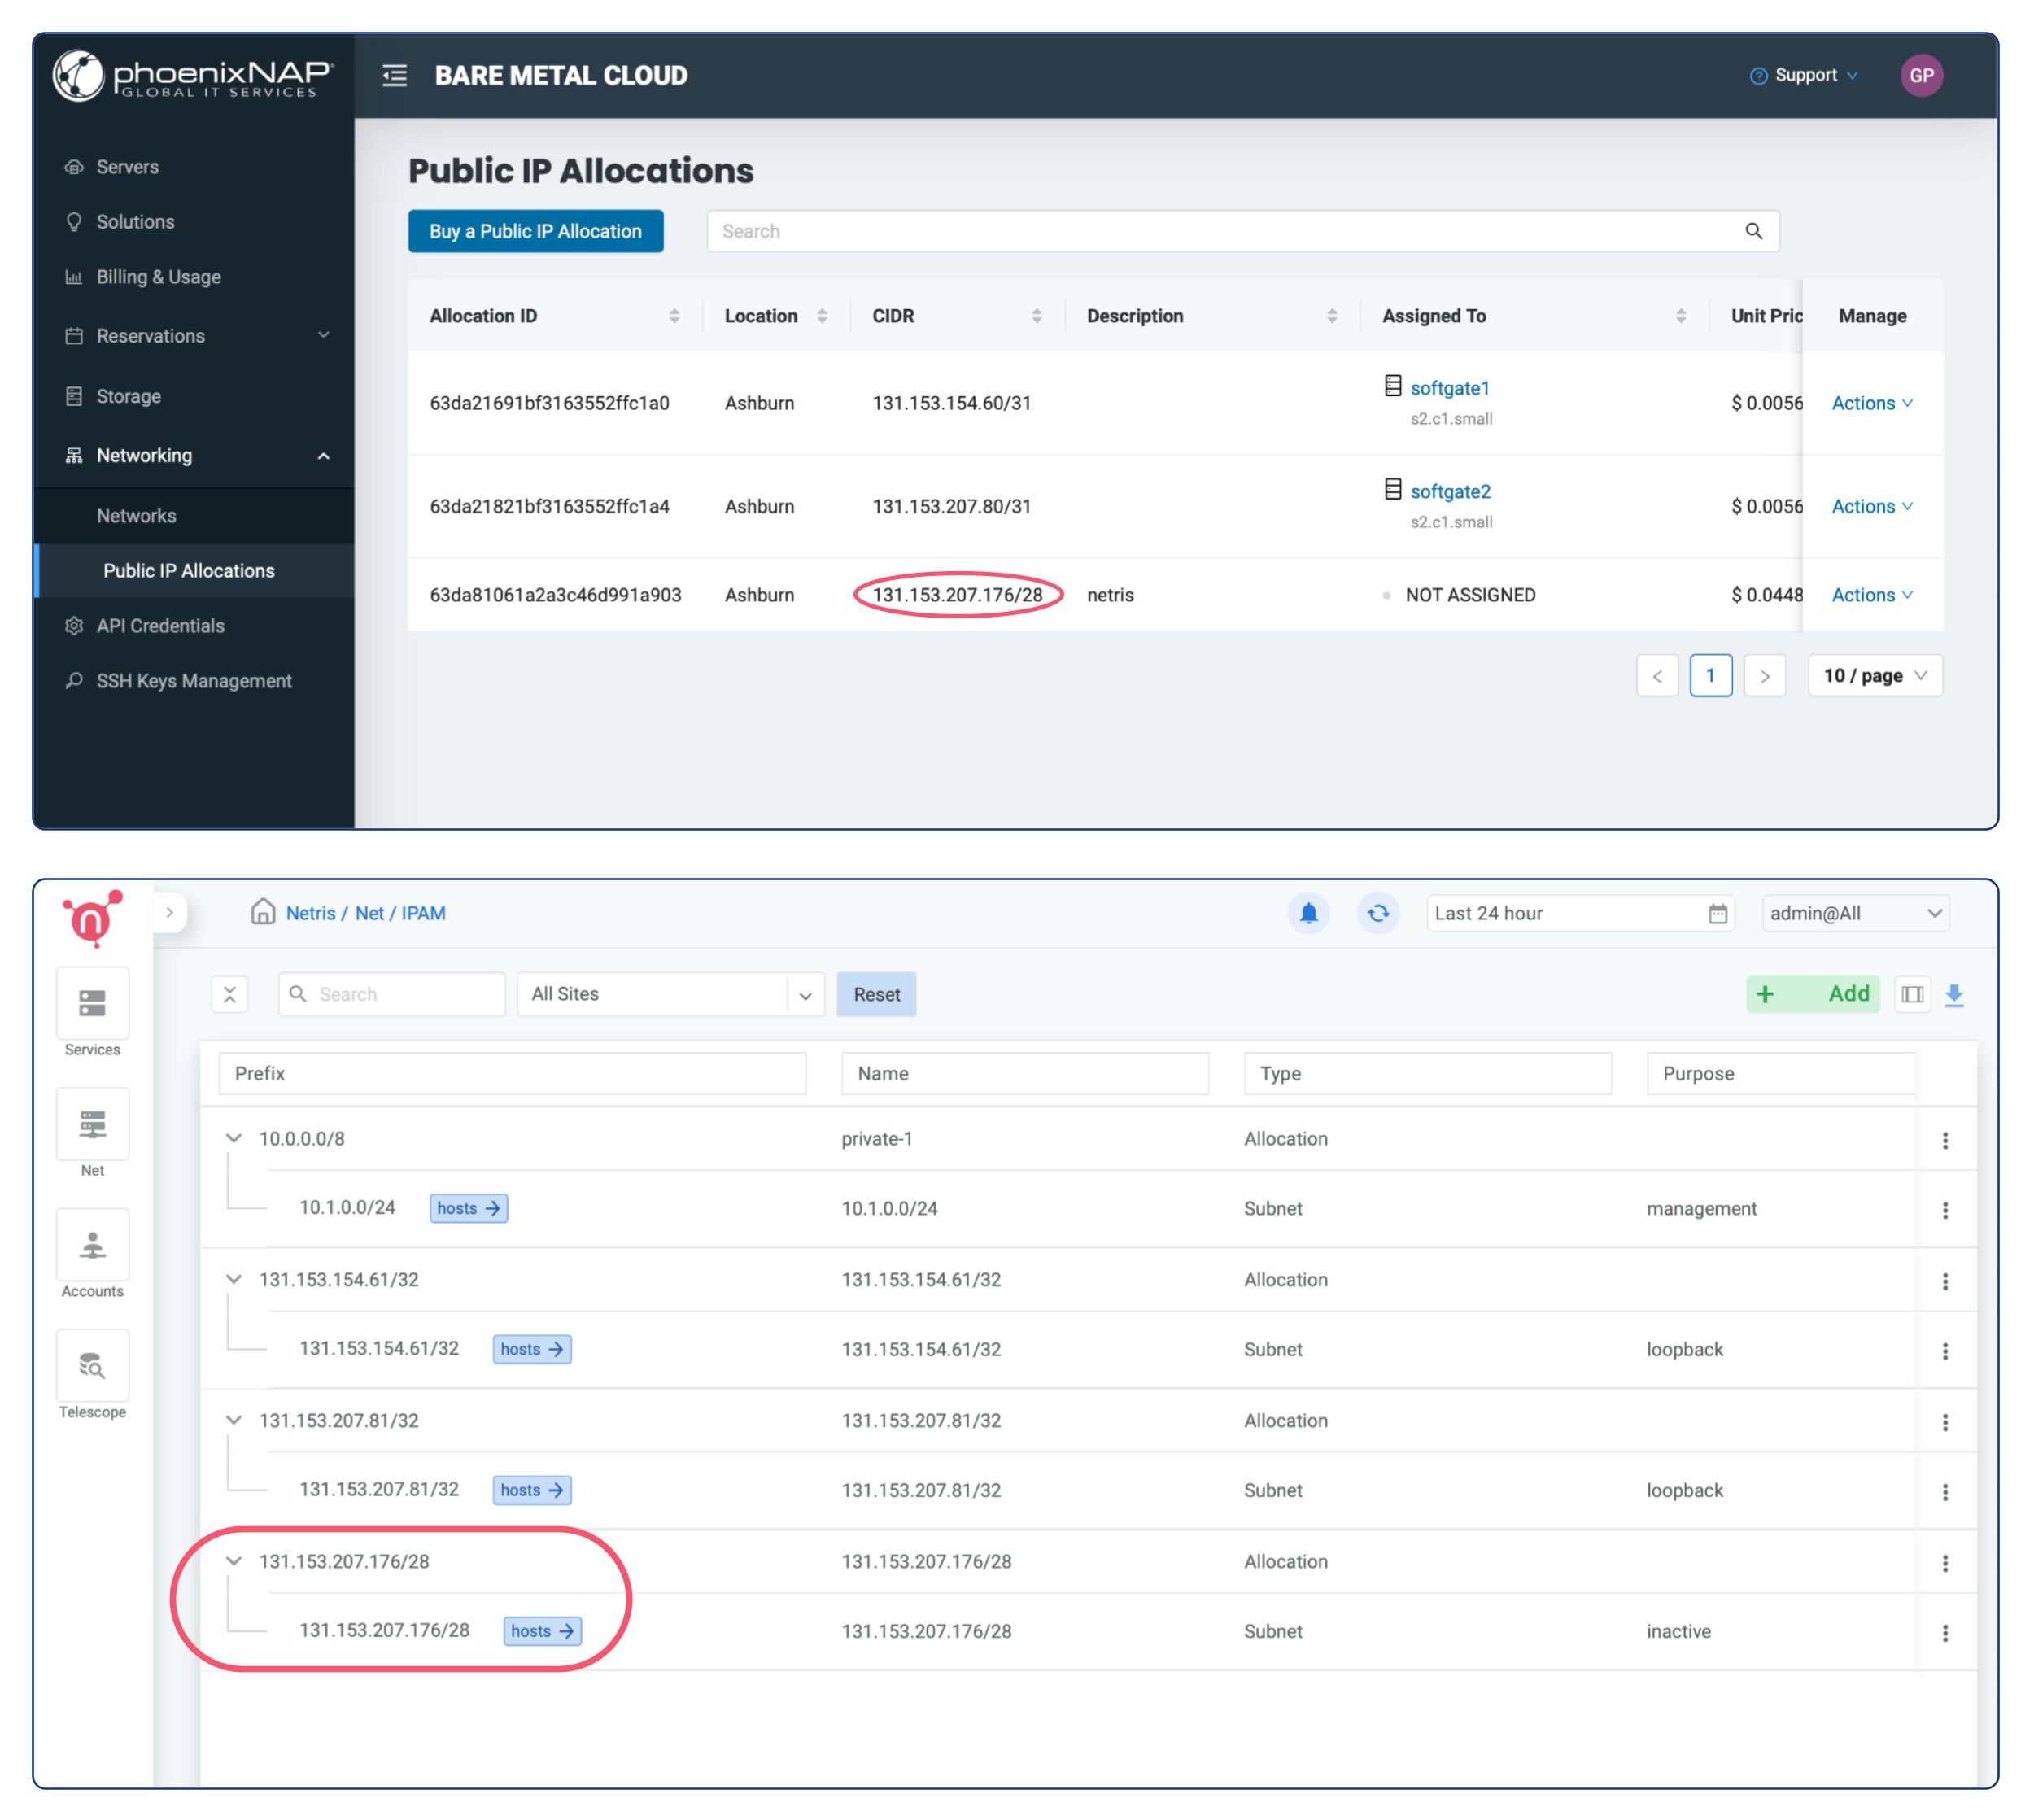Open the Billing & Usage menu item
Image resolution: width=2034 pixels, height=1820 pixels.
coord(158,277)
